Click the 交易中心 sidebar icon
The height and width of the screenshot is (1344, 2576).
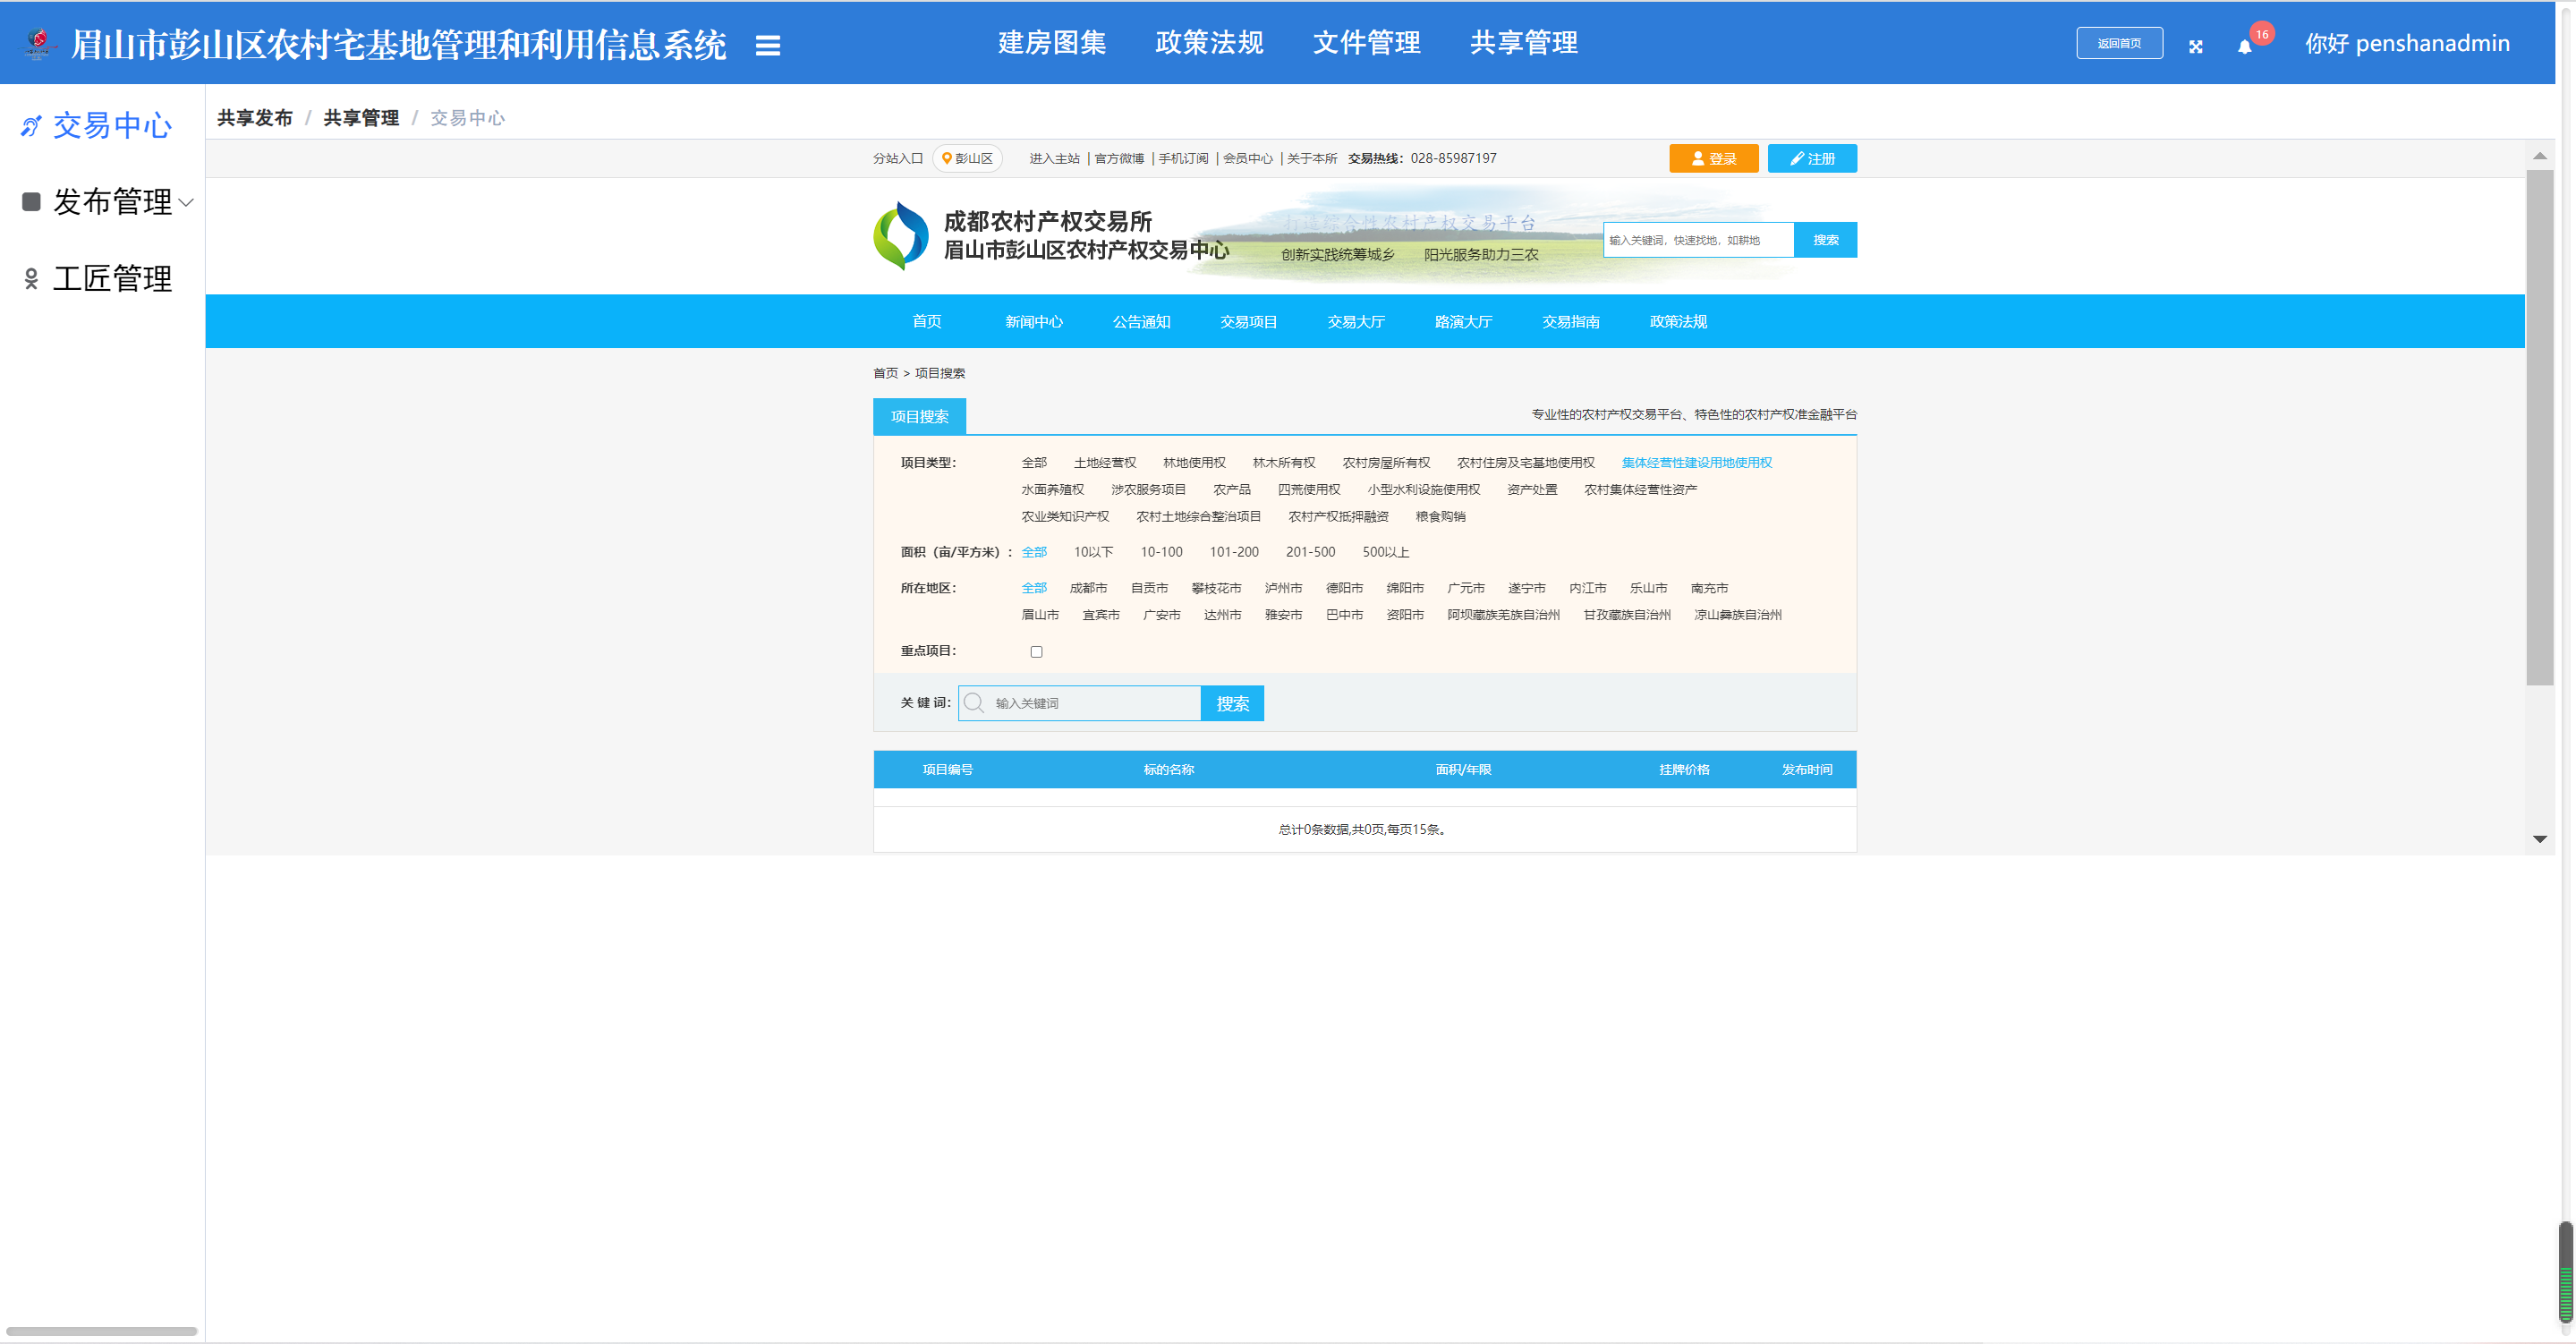pos(31,126)
